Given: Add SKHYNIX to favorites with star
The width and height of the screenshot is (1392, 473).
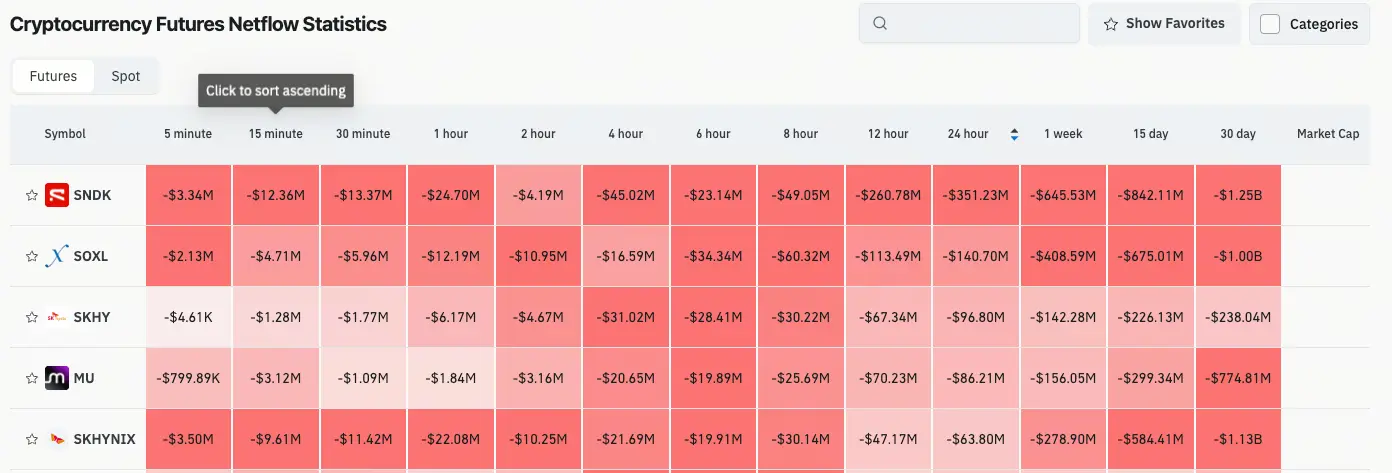Looking at the screenshot, I should coord(31,439).
